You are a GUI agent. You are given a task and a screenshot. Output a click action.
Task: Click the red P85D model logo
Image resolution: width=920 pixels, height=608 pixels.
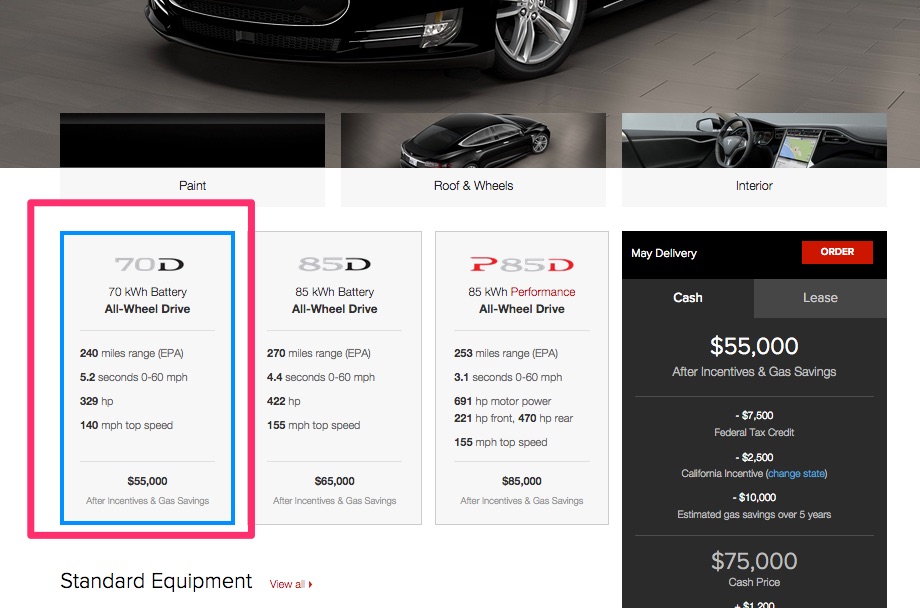522,265
